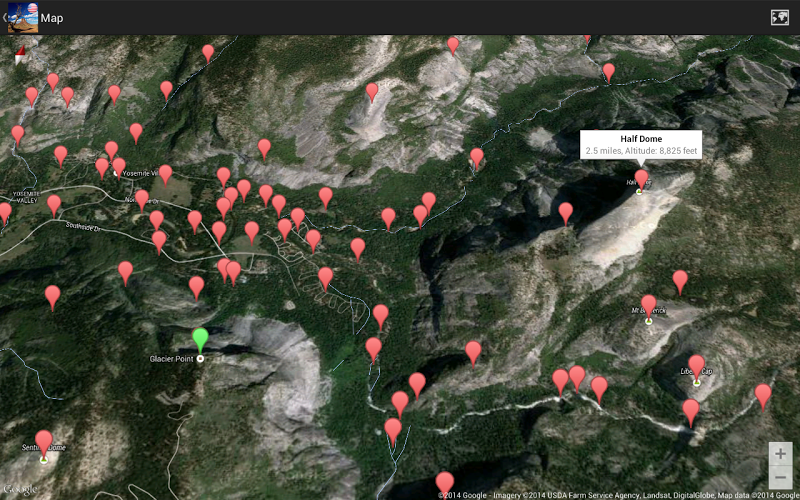Image resolution: width=800 pixels, height=500 pixels.
Task: Click the Google logo on the map
Action: (x=19, y=489)
